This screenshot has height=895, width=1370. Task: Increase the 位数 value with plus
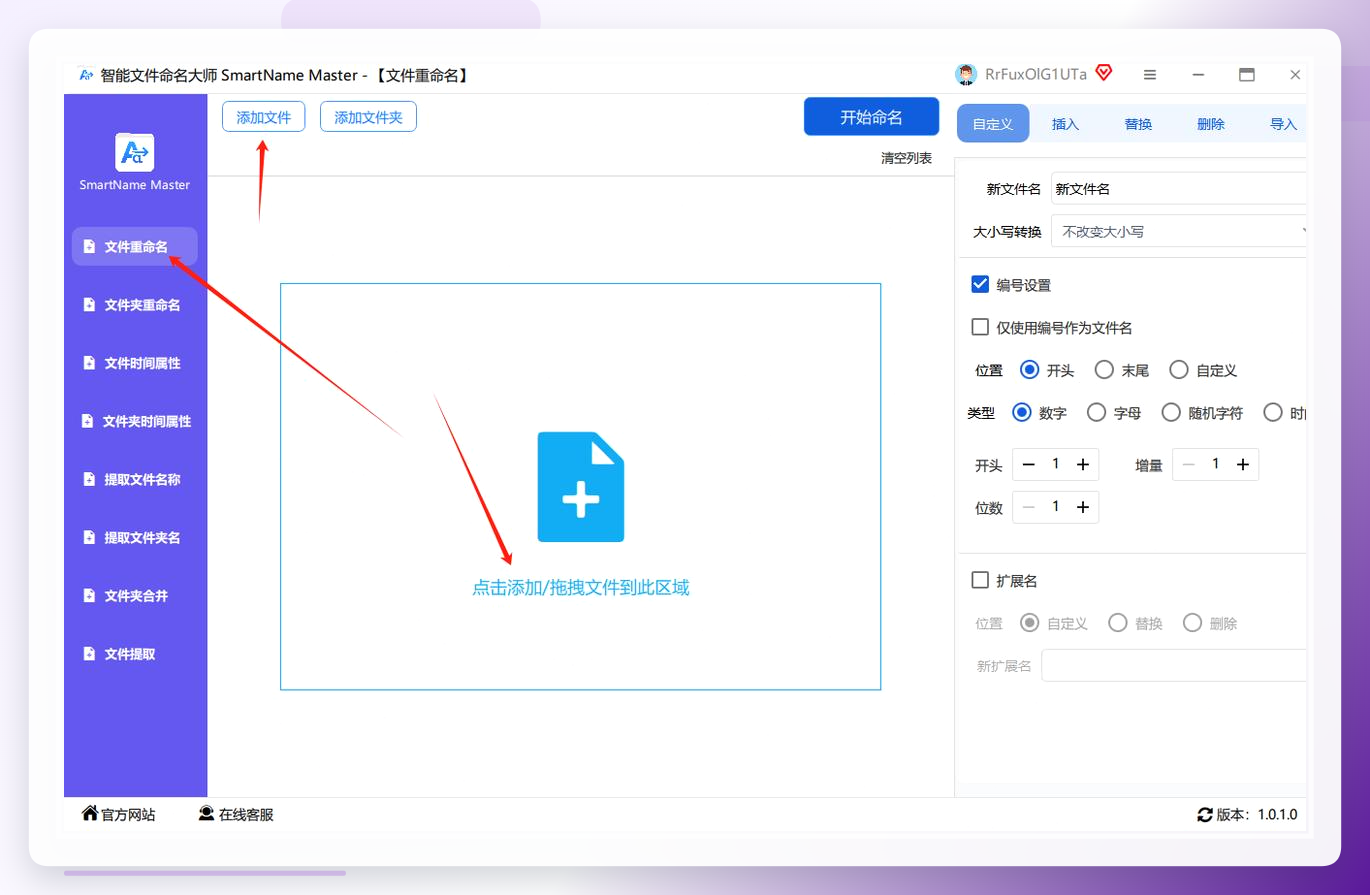click(x=1082, y=507)
